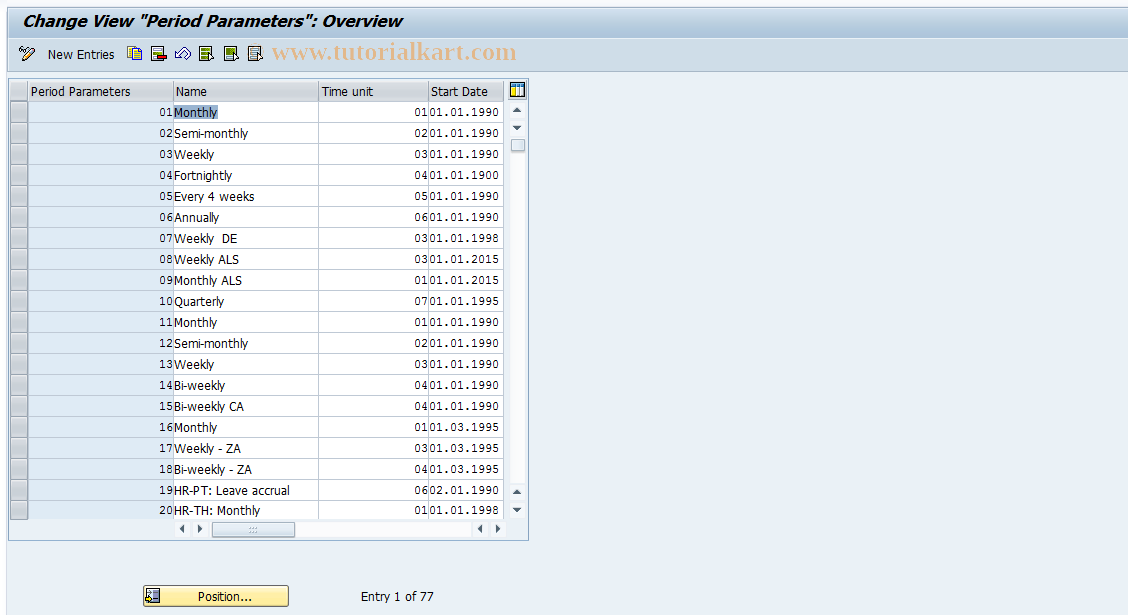Click the Start Date column header
The image size is (1128, 615).
[x=465, y=91]
